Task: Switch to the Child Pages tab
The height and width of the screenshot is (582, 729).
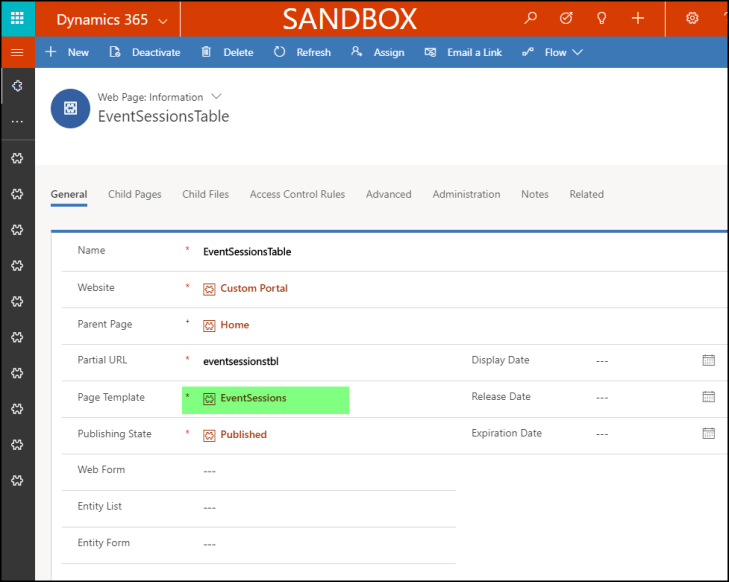Action: tap(134, 194)
